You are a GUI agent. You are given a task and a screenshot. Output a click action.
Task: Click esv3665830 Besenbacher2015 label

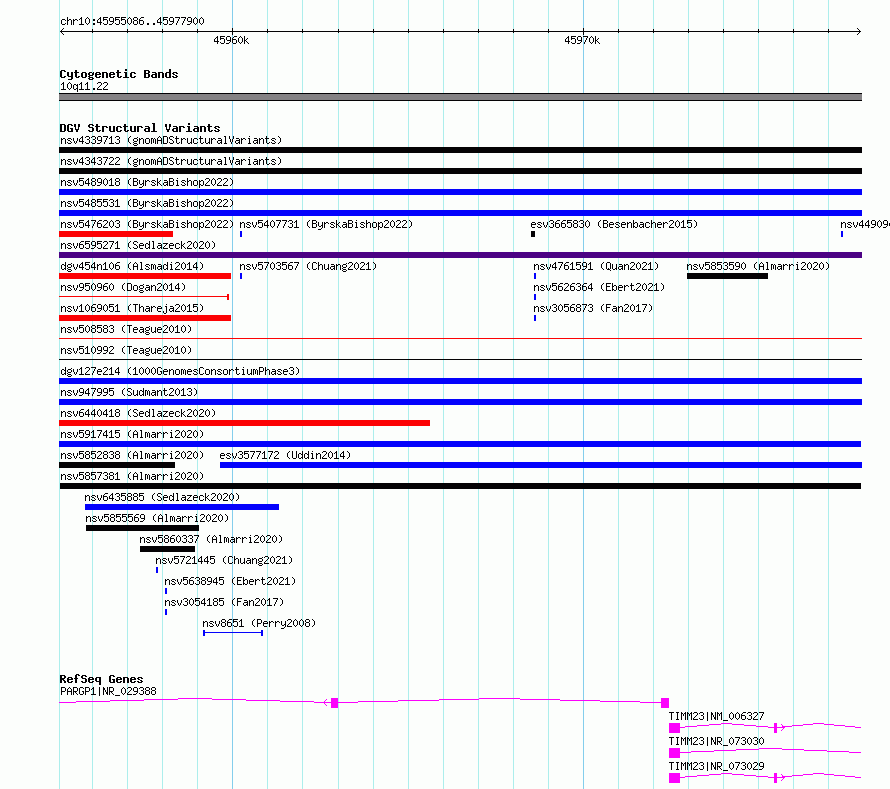(x=614, y=224)
